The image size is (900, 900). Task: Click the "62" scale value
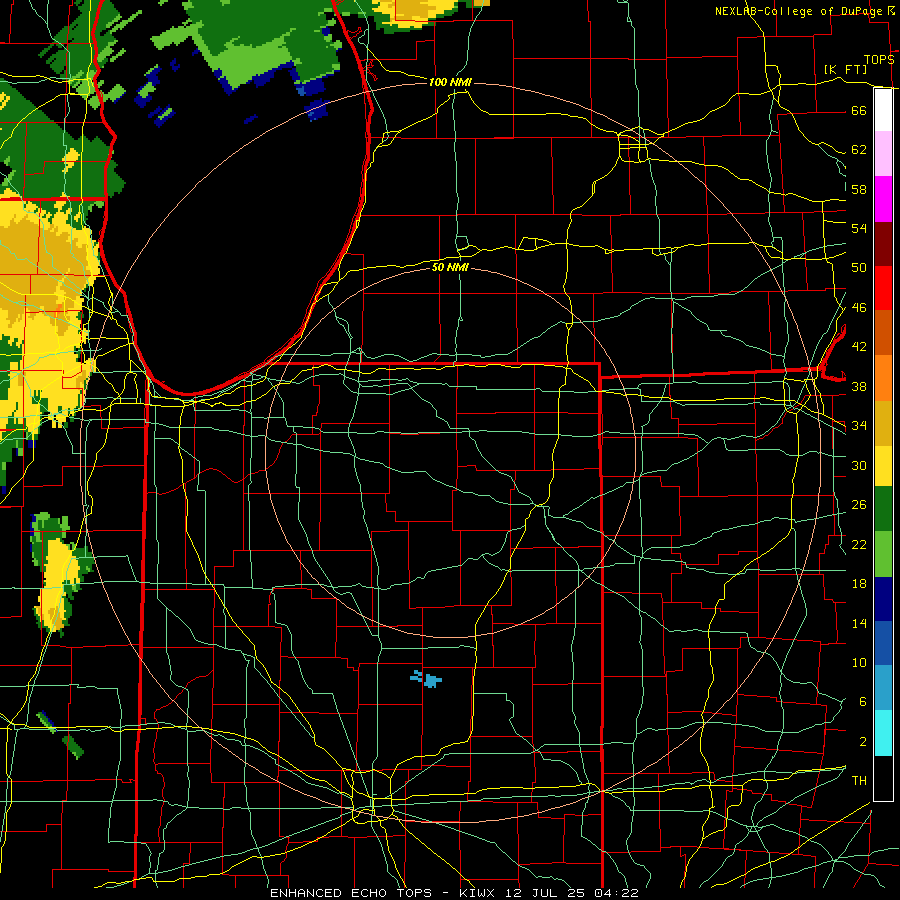[859, 150]
